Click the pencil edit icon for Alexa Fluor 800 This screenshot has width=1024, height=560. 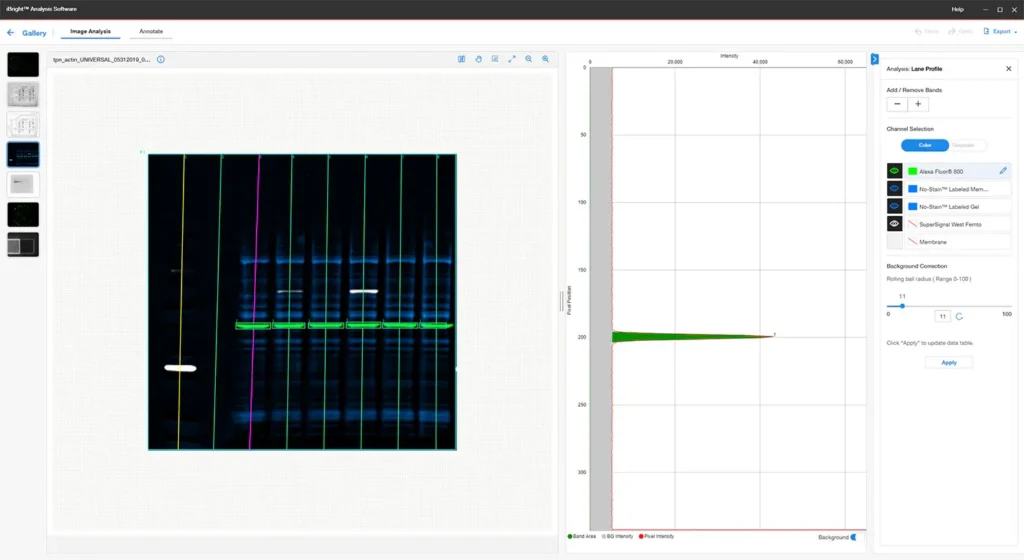pyautogui.click(x=1003, y=171)
